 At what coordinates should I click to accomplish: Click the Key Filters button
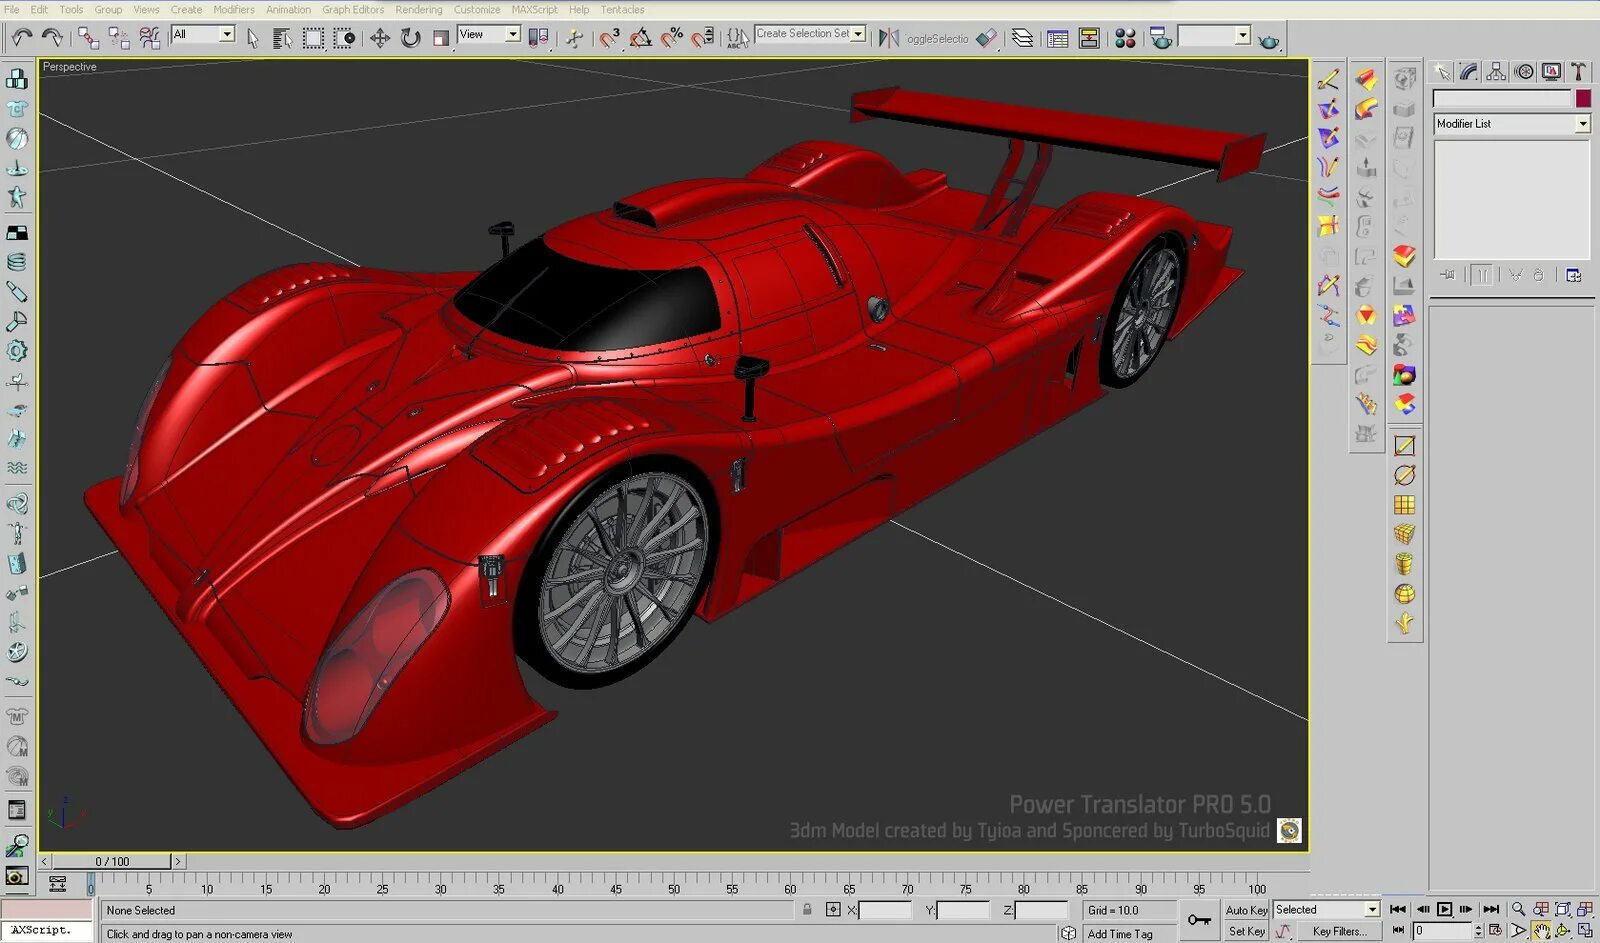point(1339,931)
